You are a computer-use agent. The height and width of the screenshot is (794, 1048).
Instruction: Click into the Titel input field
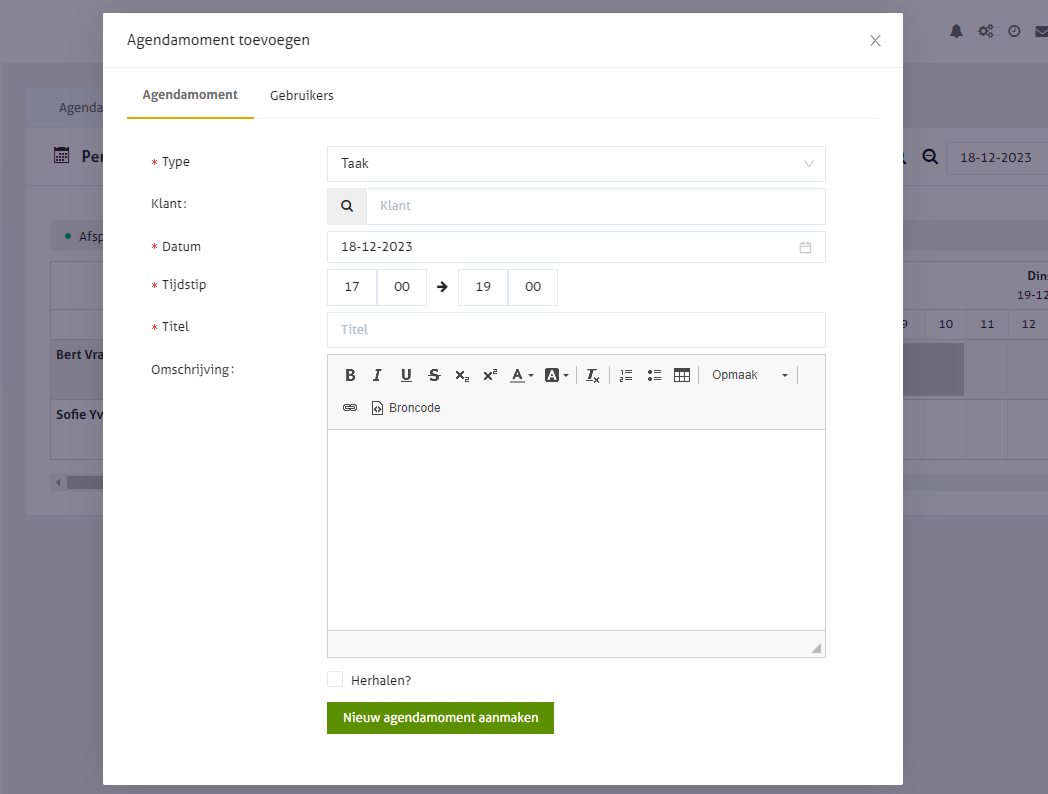click(576, 330)
